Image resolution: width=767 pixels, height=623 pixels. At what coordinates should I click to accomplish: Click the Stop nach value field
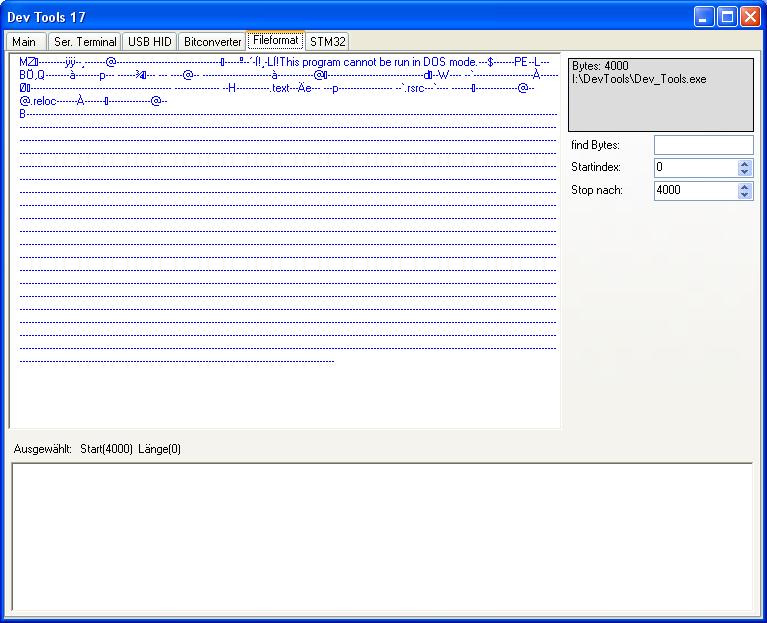tap(695, 190)
